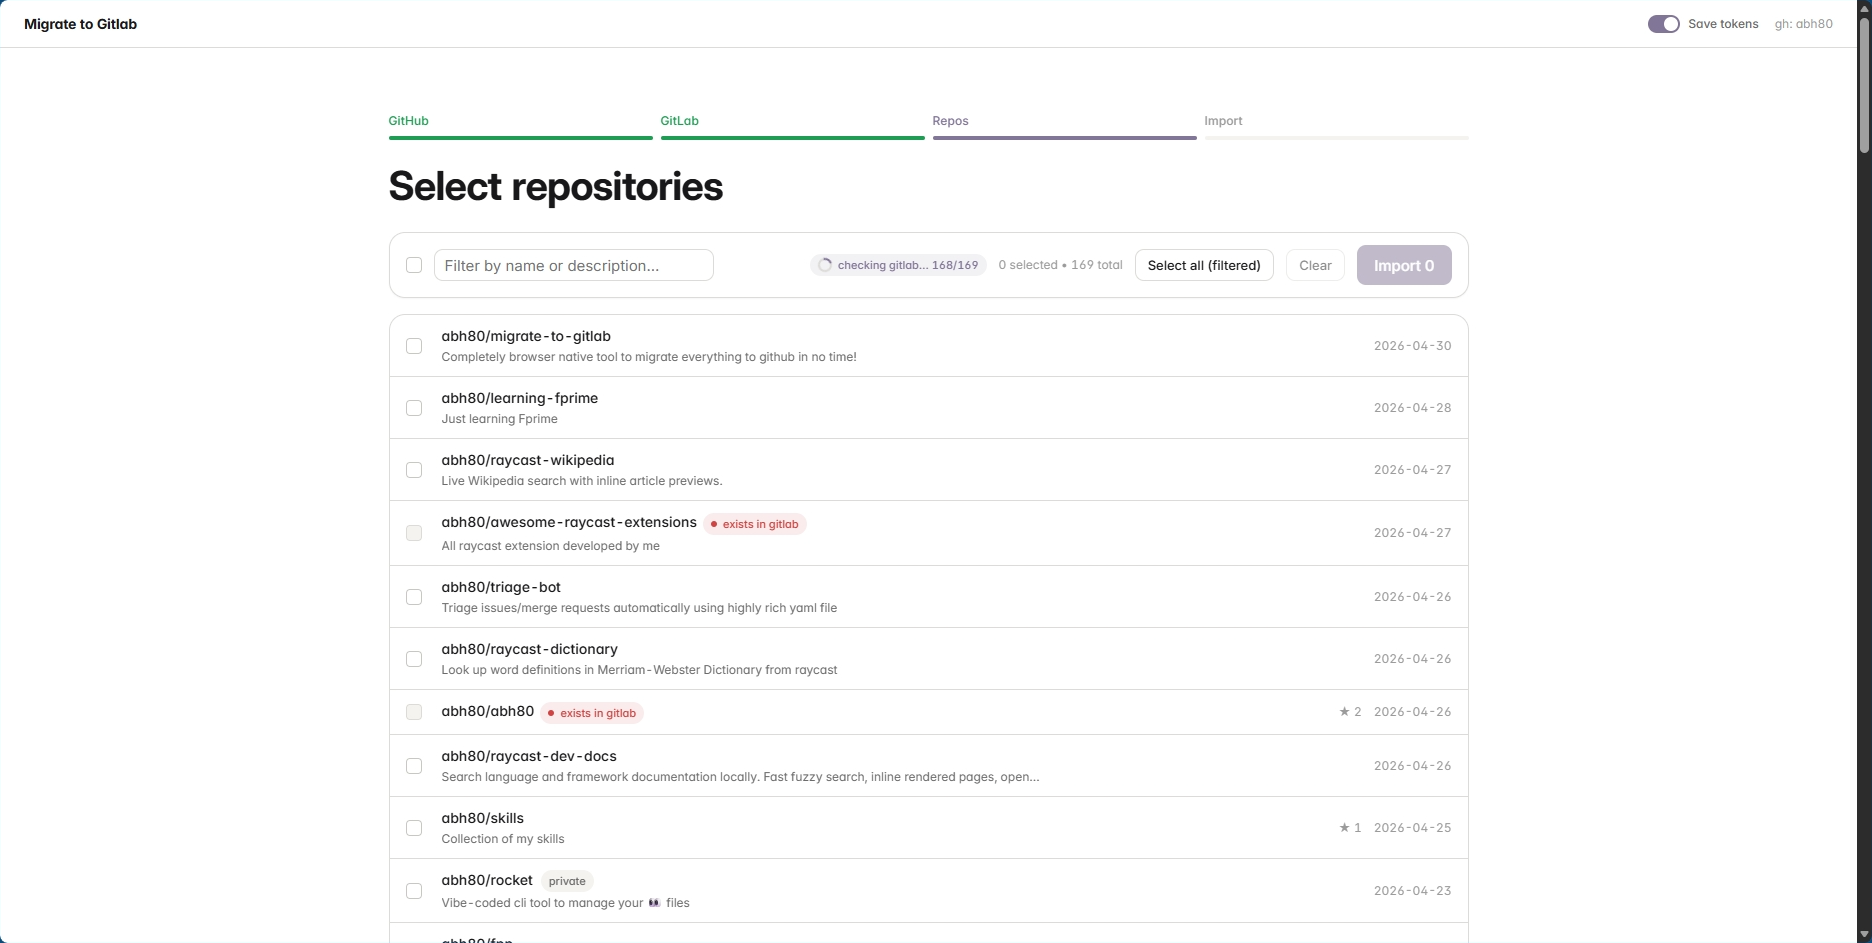Viewport: 1872px width, 943px height.
Task: Click the Clear button
Action: 1315,265
